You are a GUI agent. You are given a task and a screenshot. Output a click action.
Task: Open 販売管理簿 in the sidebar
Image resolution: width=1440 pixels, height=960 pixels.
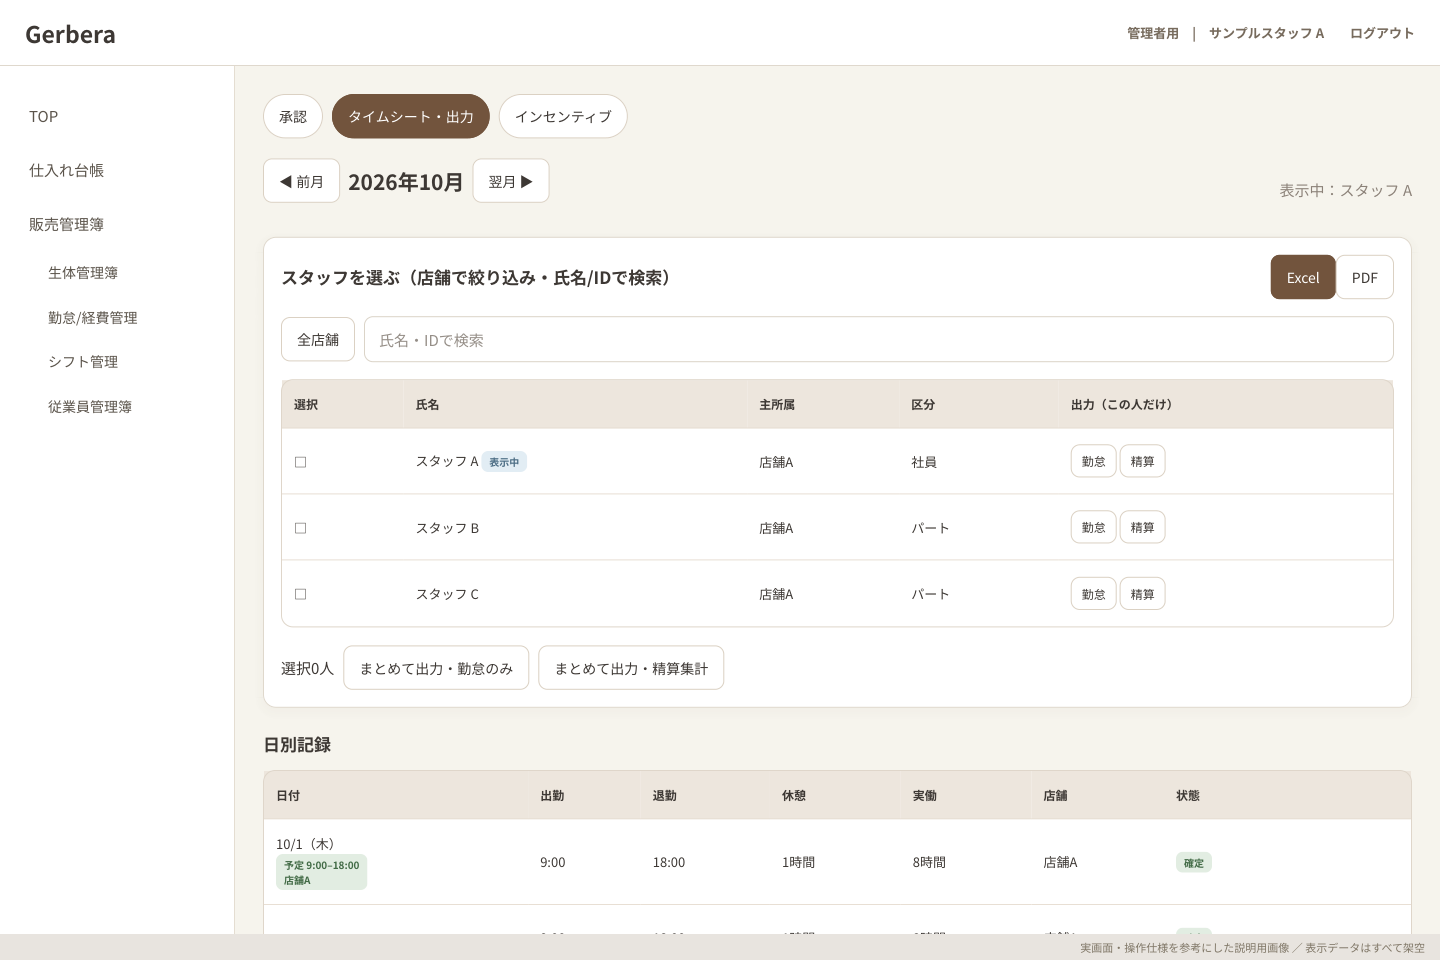point(66,224)
